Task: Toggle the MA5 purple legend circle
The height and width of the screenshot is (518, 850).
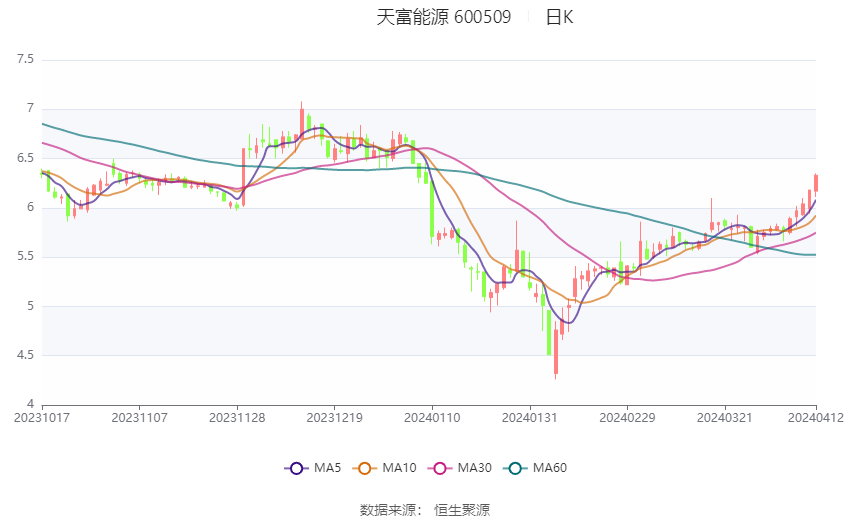Action: click(295, 468)
